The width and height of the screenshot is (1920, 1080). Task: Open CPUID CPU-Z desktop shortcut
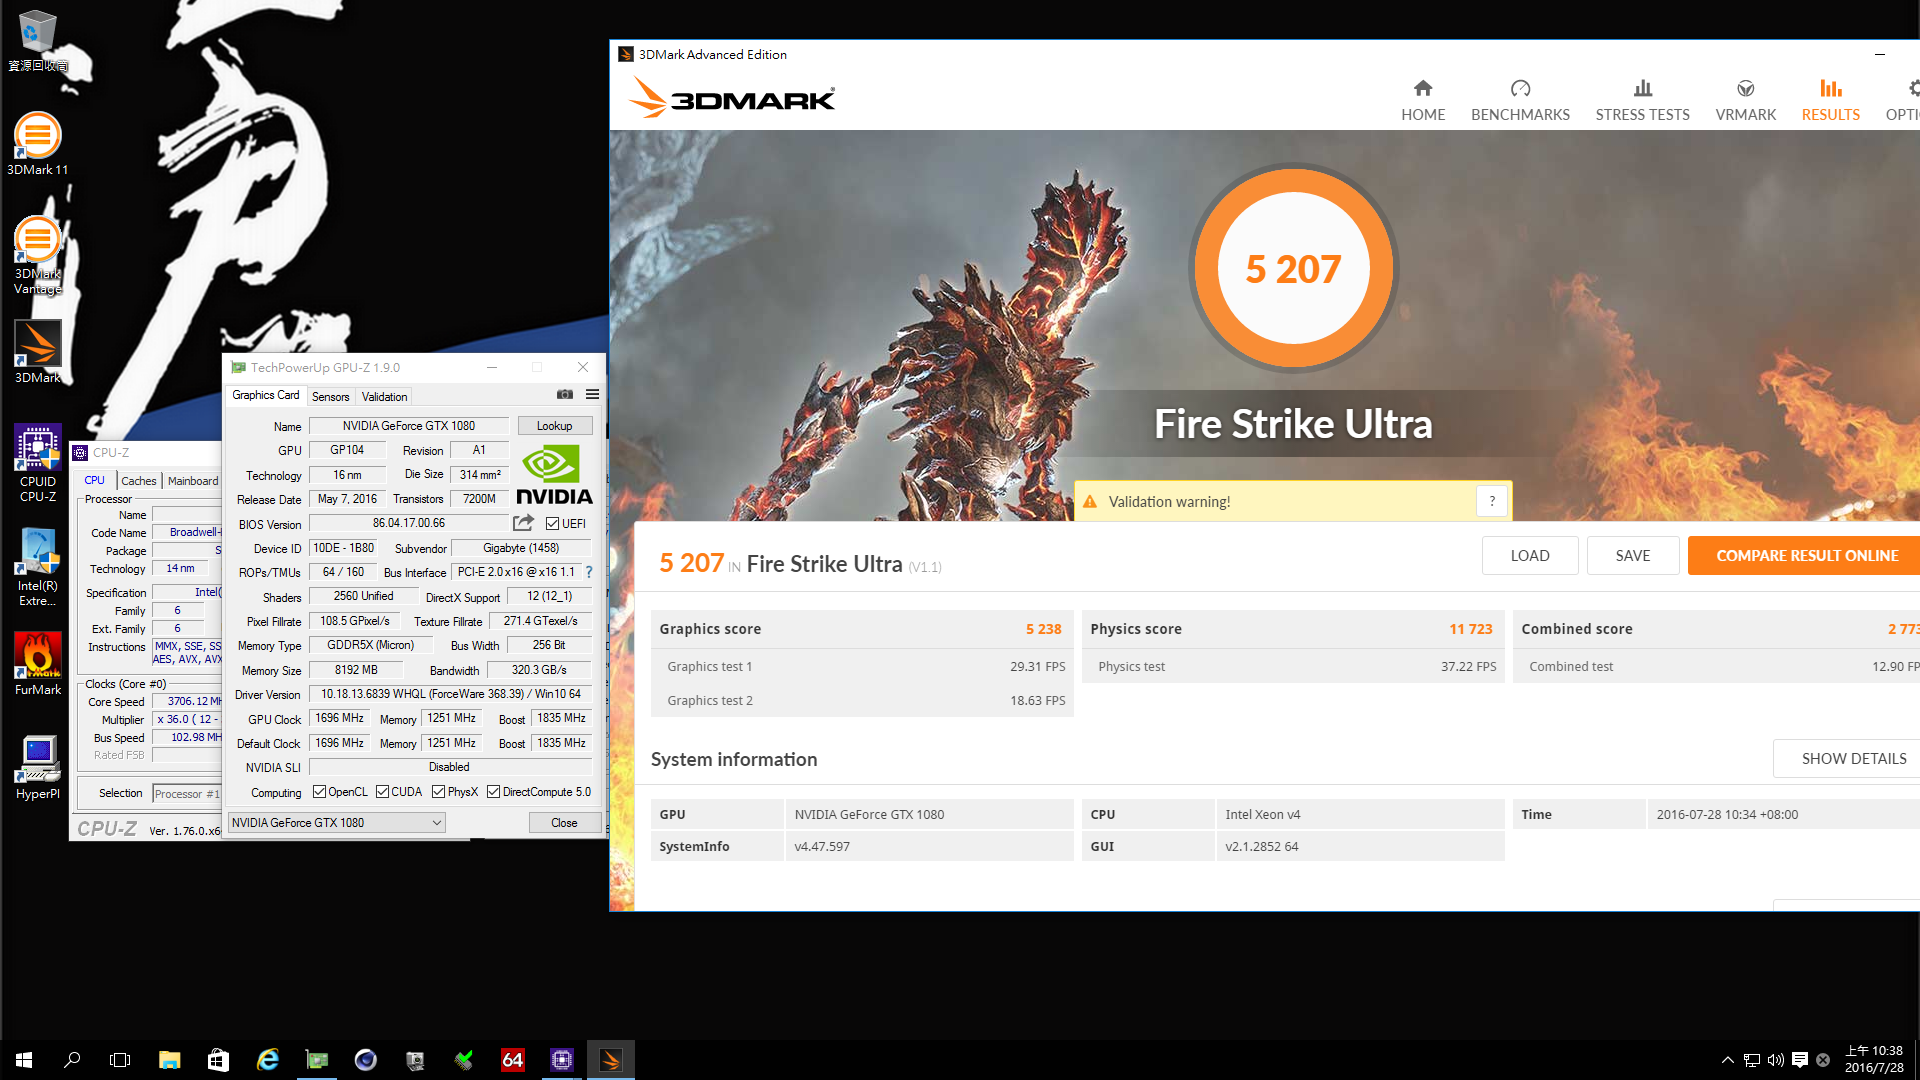[x=37, y=462]
